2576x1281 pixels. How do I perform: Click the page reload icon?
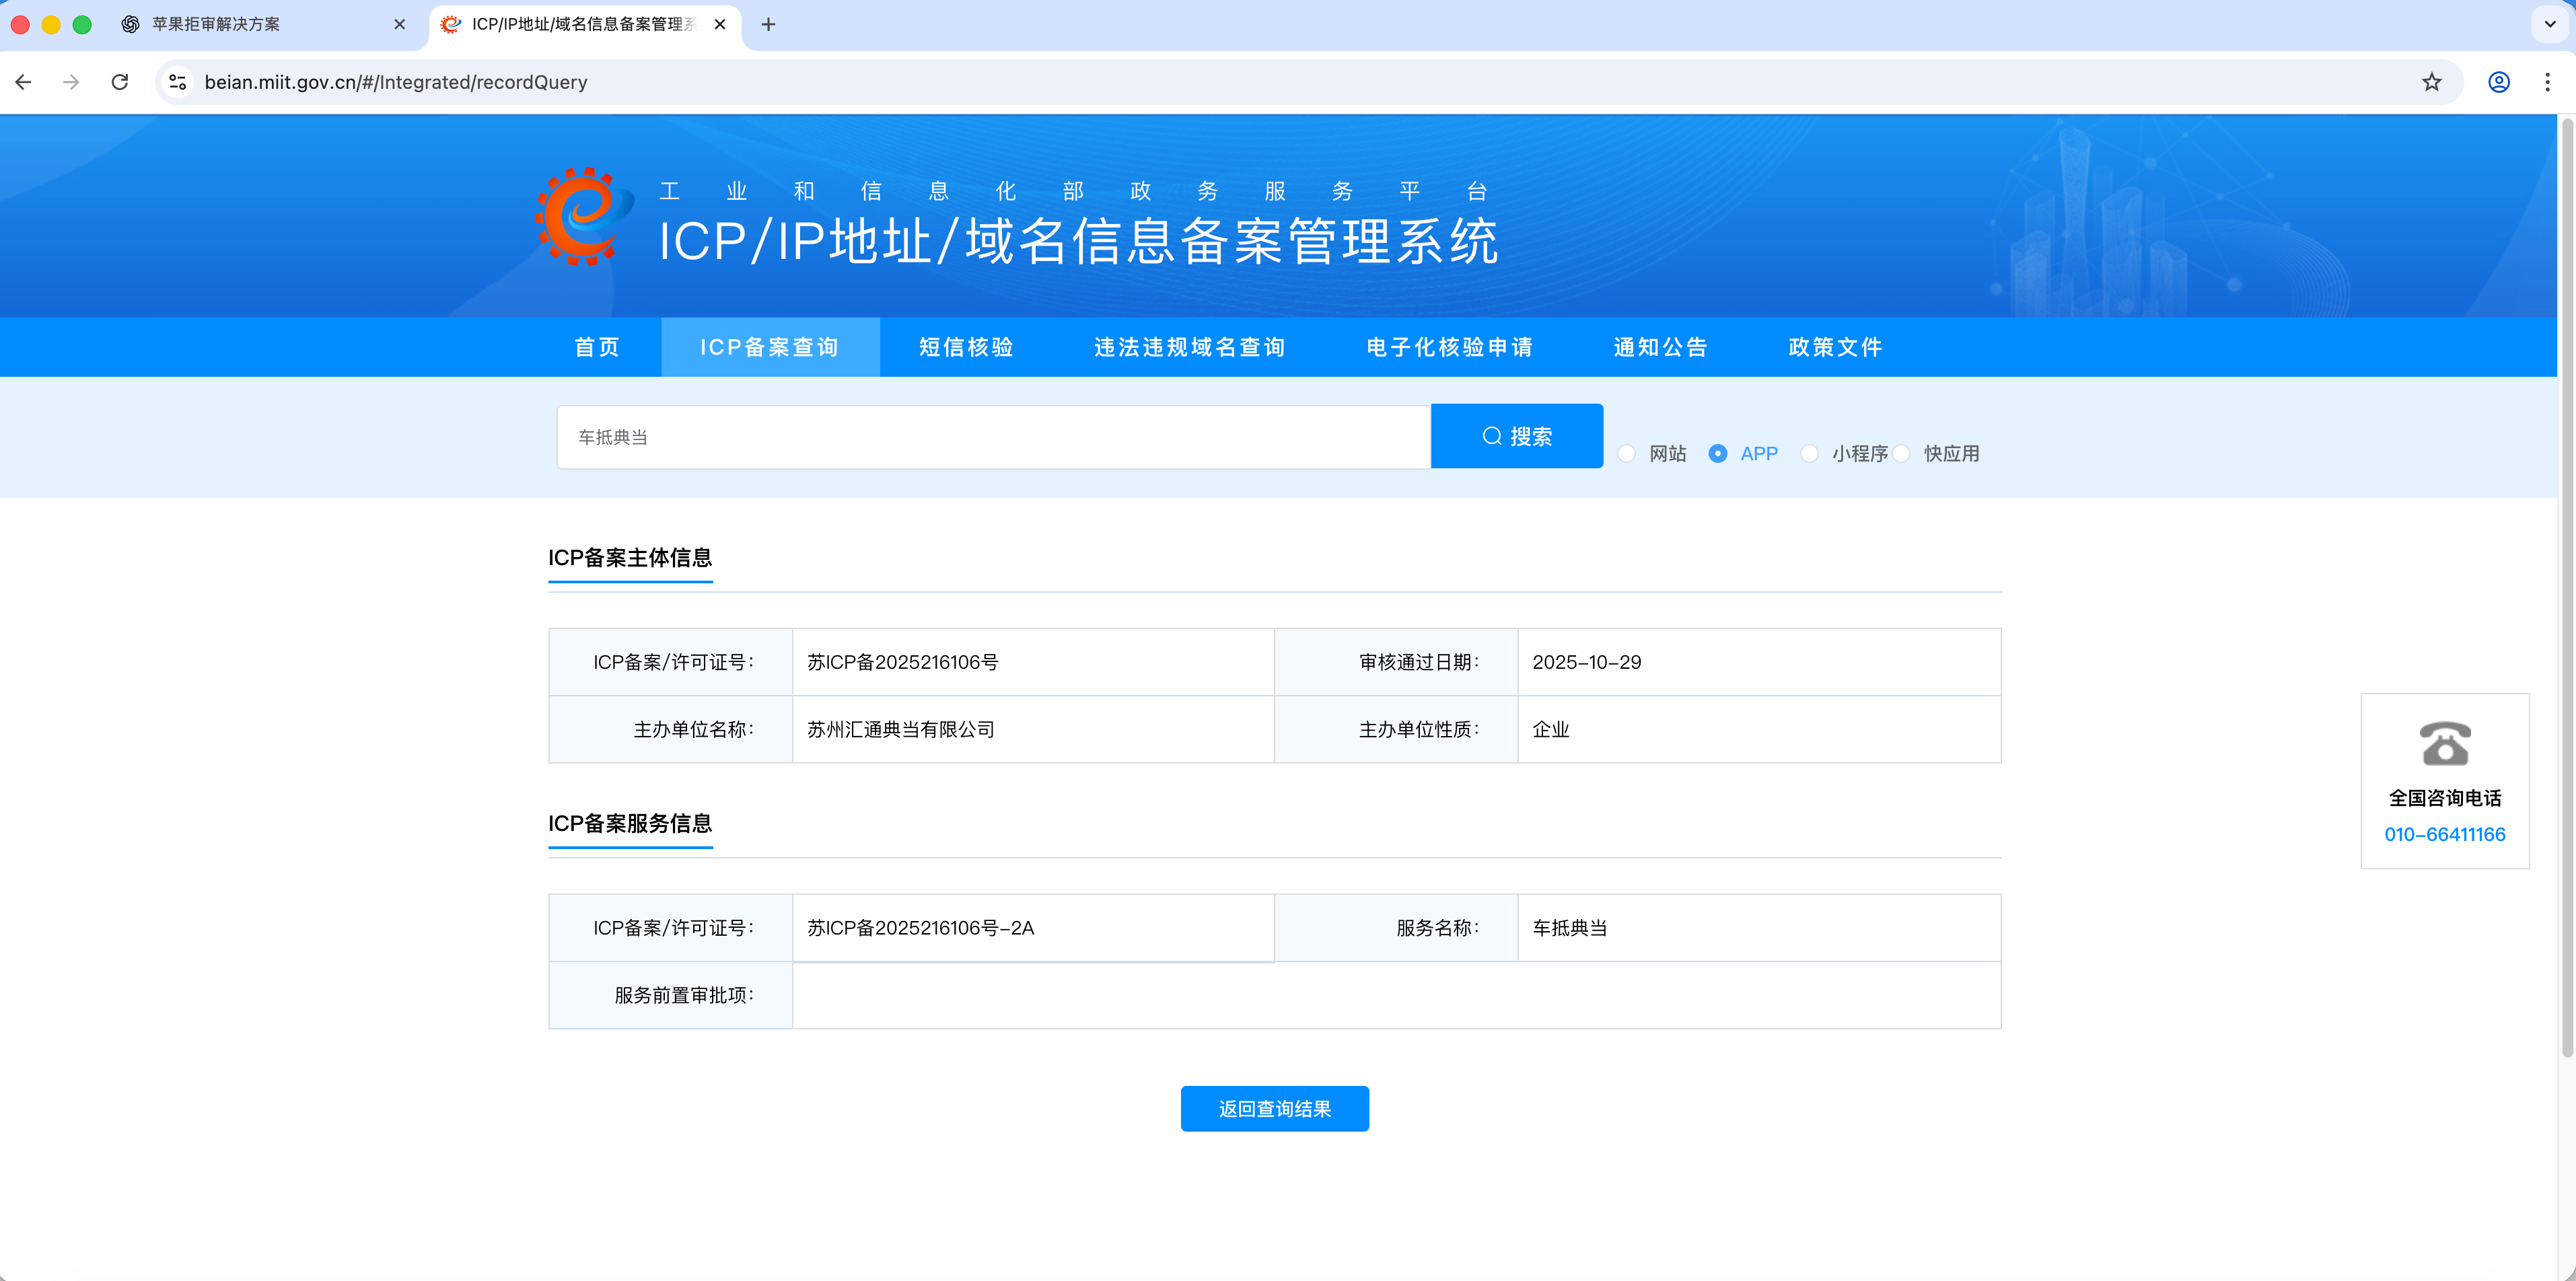click(x=120, y=82)
